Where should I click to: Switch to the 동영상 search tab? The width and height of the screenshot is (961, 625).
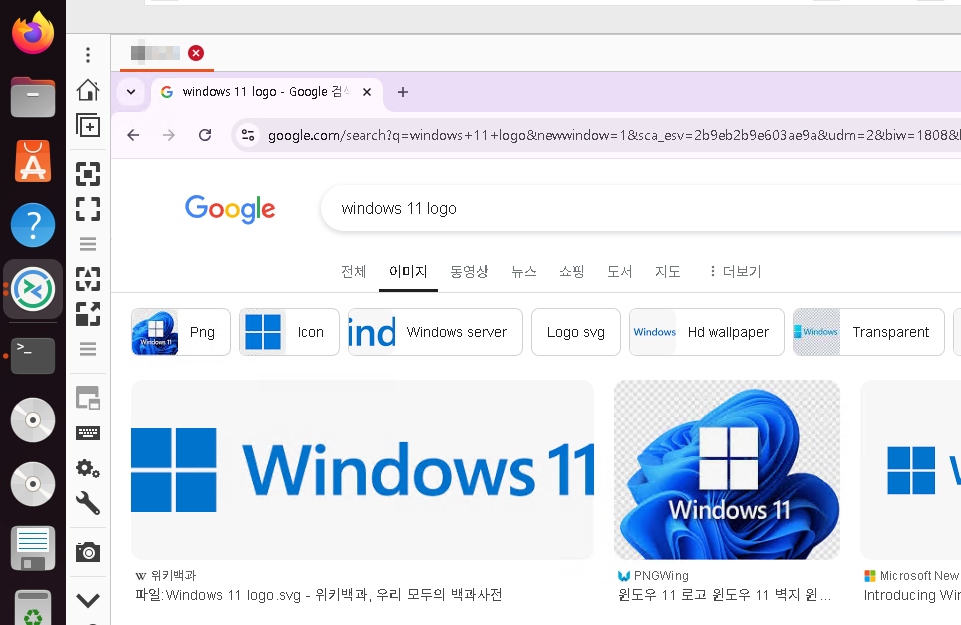469,271
